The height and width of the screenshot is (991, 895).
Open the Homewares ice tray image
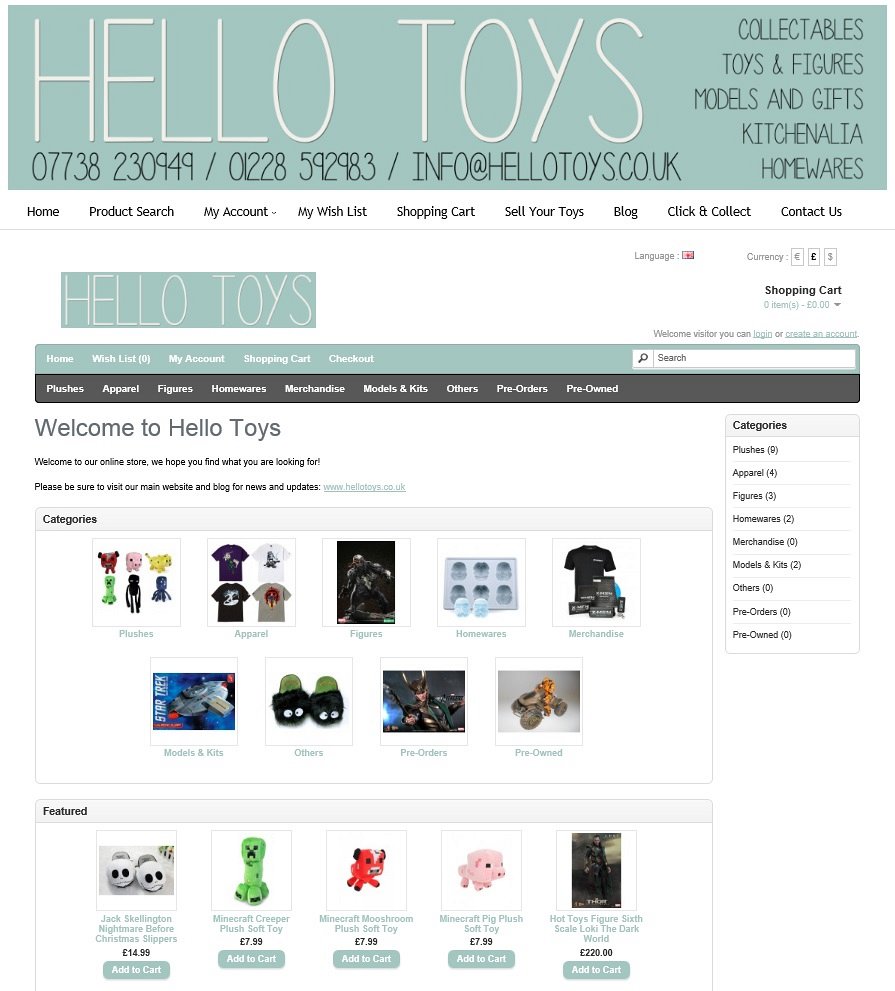[x=481, y=582]
